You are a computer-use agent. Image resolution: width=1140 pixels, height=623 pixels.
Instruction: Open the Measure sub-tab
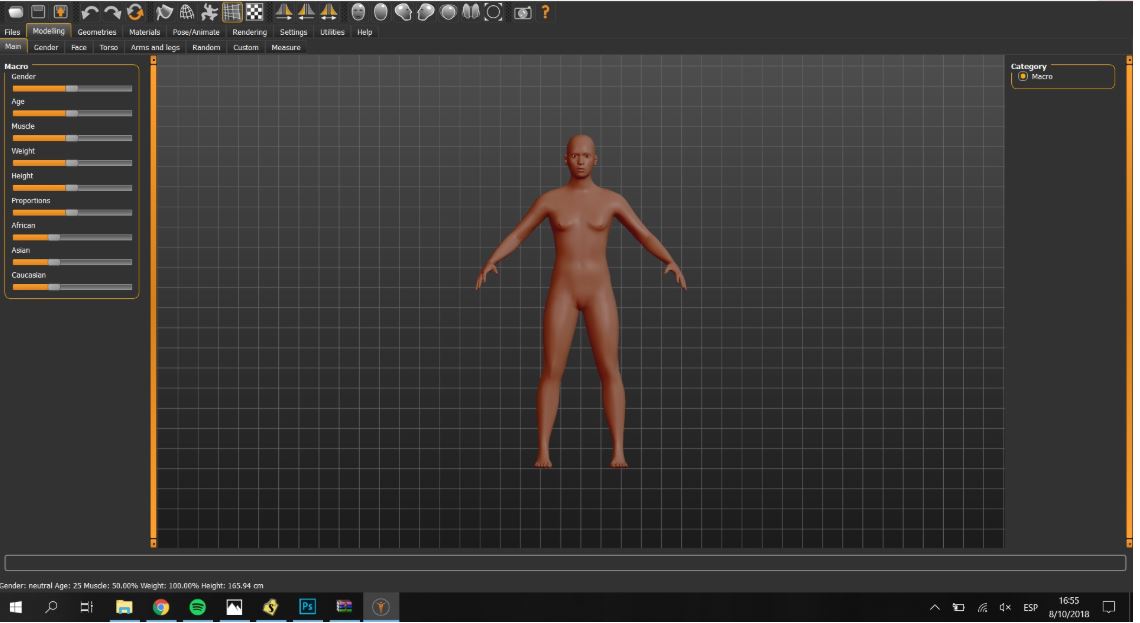tap(286, 47)
